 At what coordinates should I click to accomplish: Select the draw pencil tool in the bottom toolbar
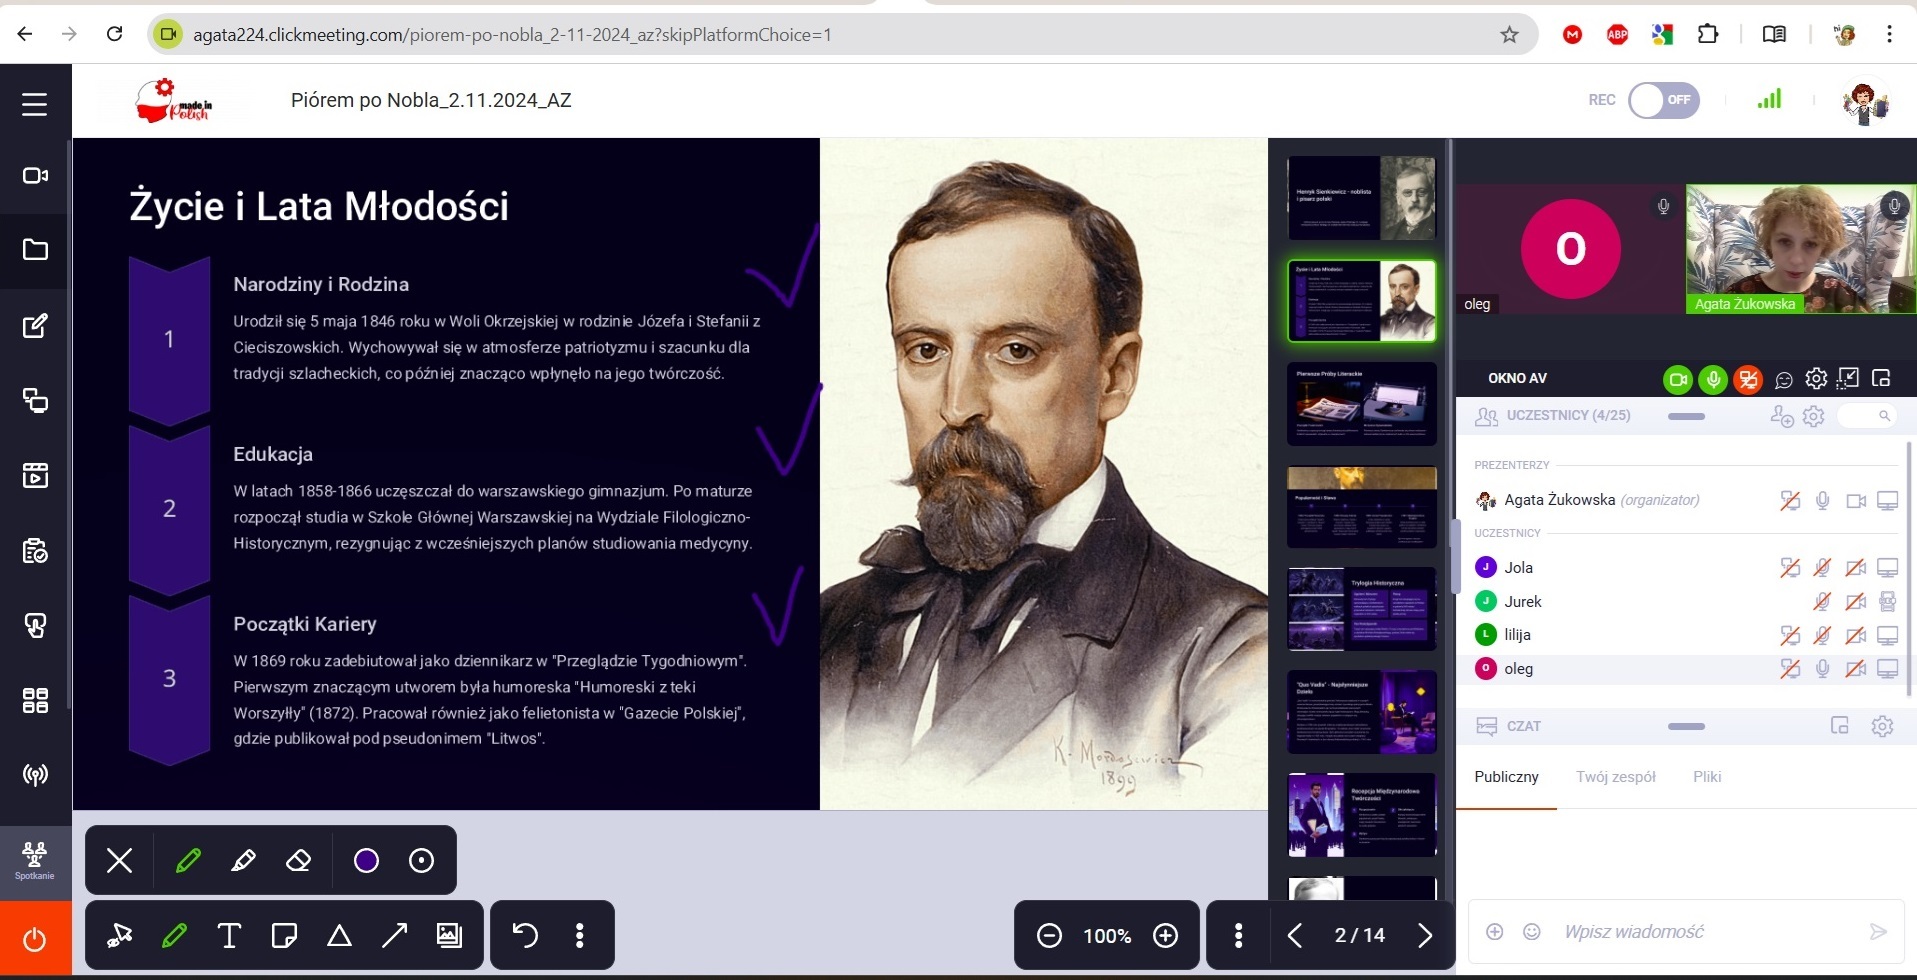coord(174,936)
